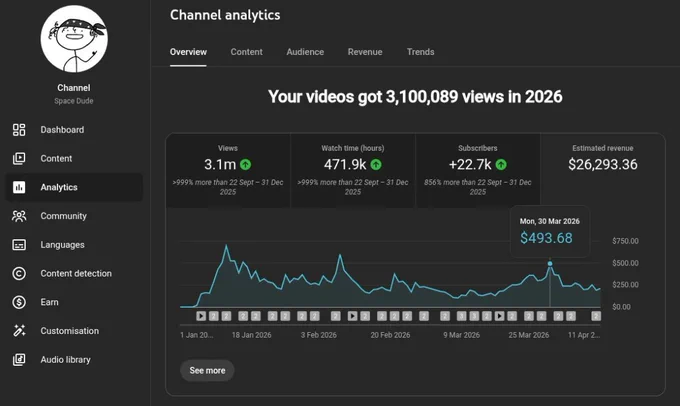680x406 pixels.
Task: Click the Earn dollar-sign icon
Action: [19, 302]
